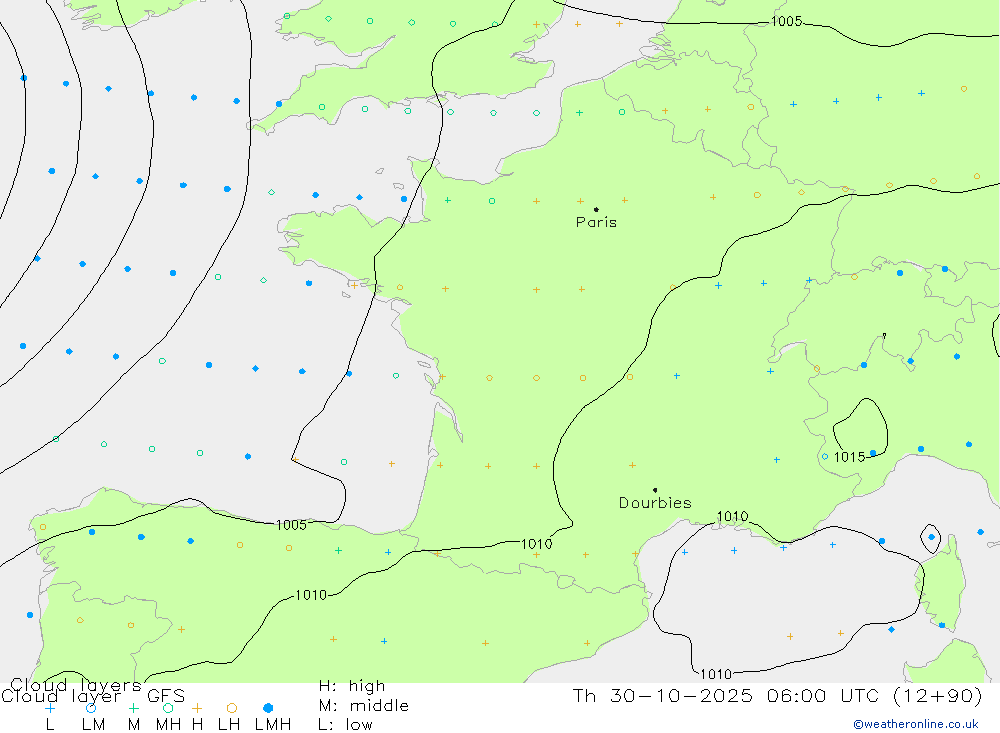Click the green plus M legend symbol

(133, 708)
